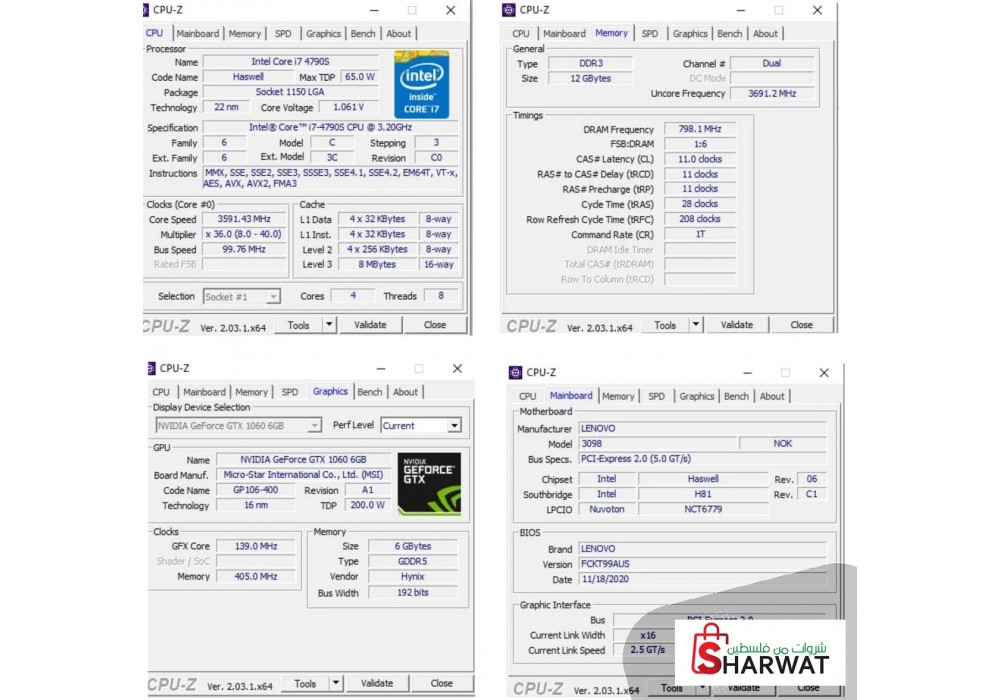Select Mainboard tab in the Graphics window
Viewport: 1000px width, 700px height.
coord(205,392)
